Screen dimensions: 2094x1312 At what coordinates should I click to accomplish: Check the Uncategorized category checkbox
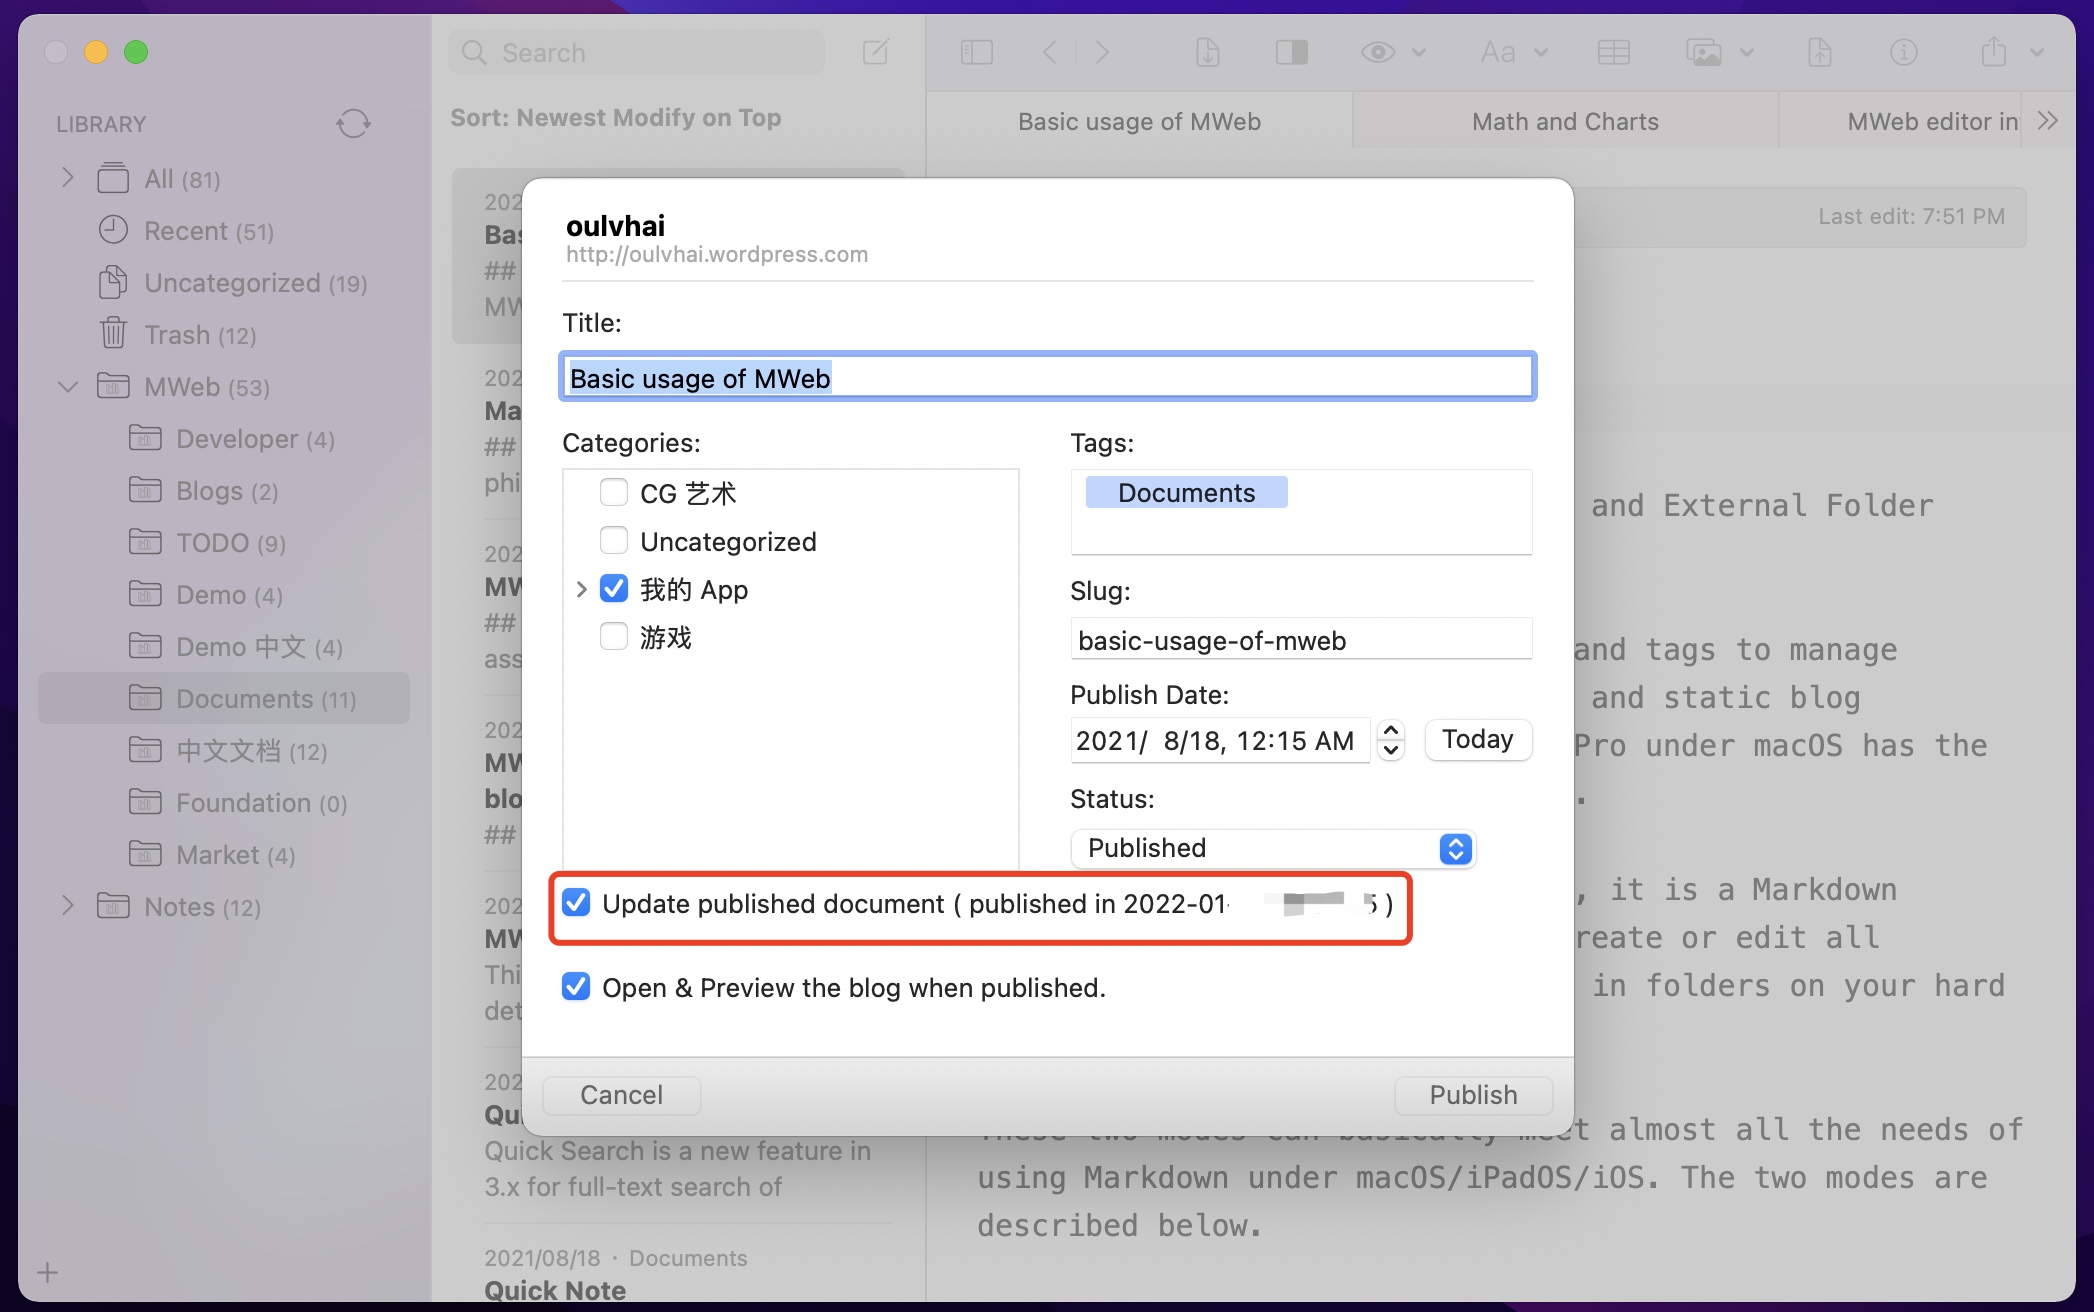(x=614, y=541)
